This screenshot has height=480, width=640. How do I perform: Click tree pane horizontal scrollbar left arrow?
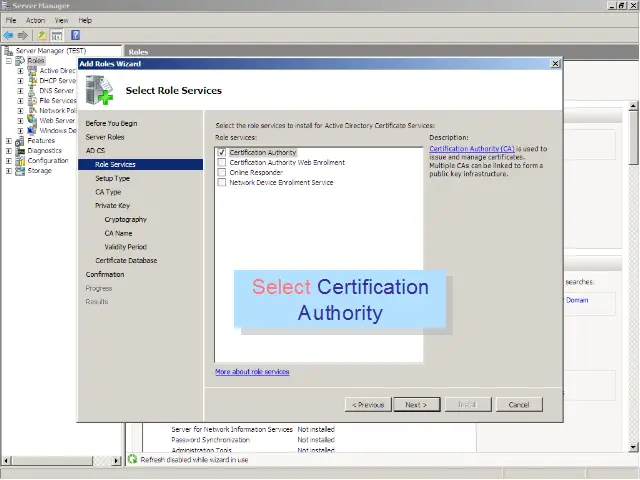click(x=6, y=460)
